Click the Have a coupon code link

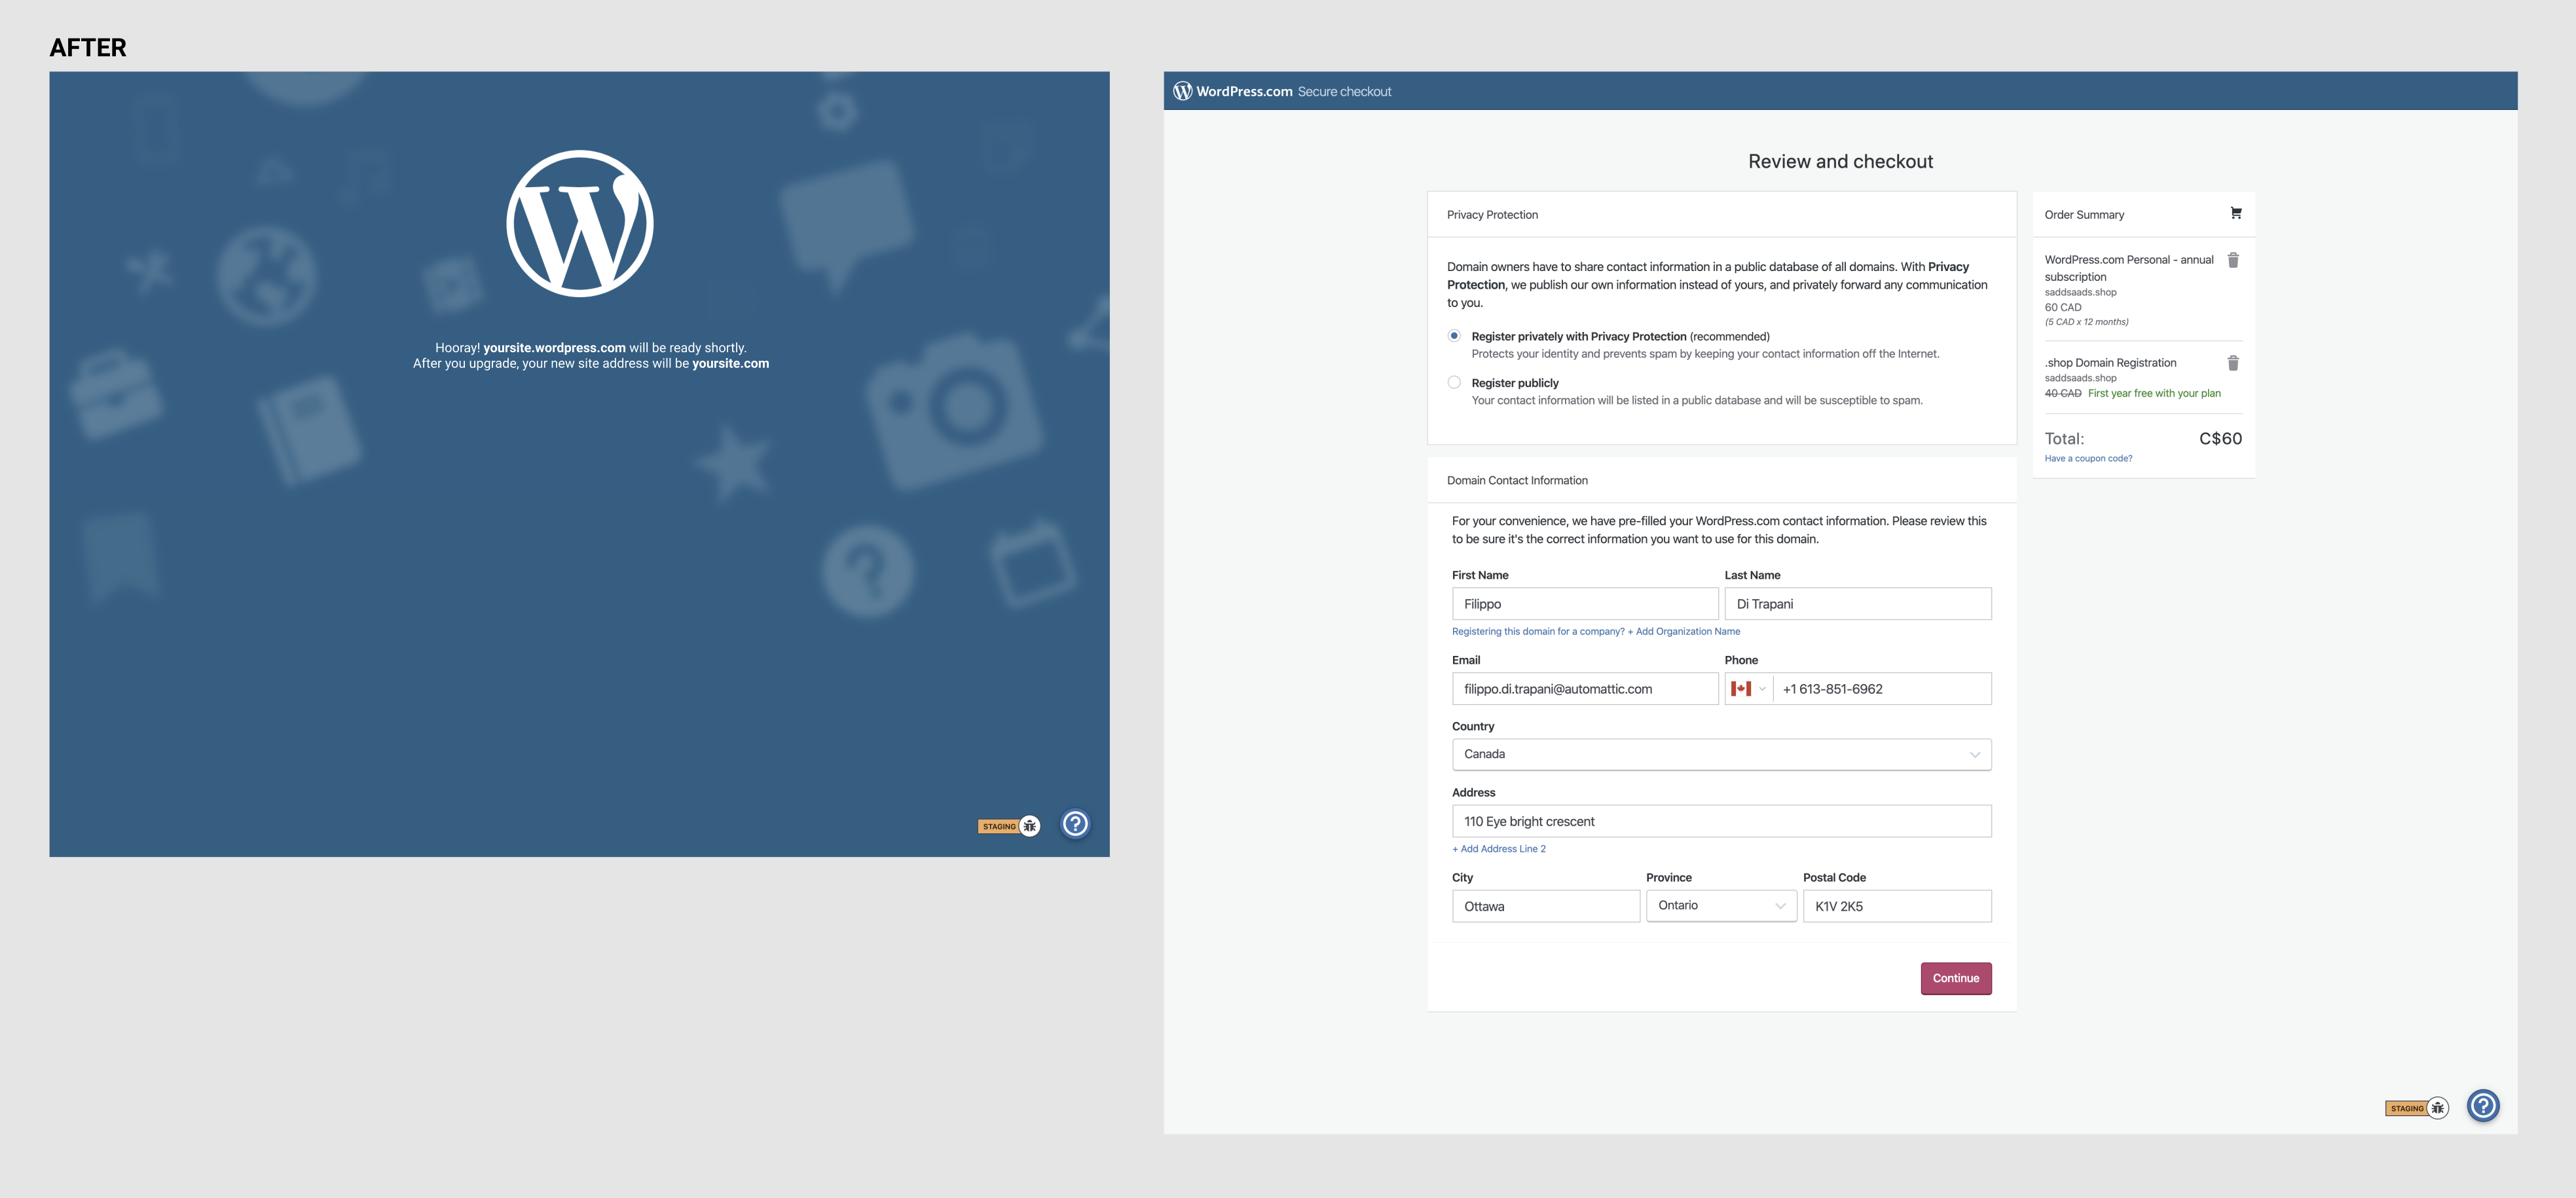2088,459
